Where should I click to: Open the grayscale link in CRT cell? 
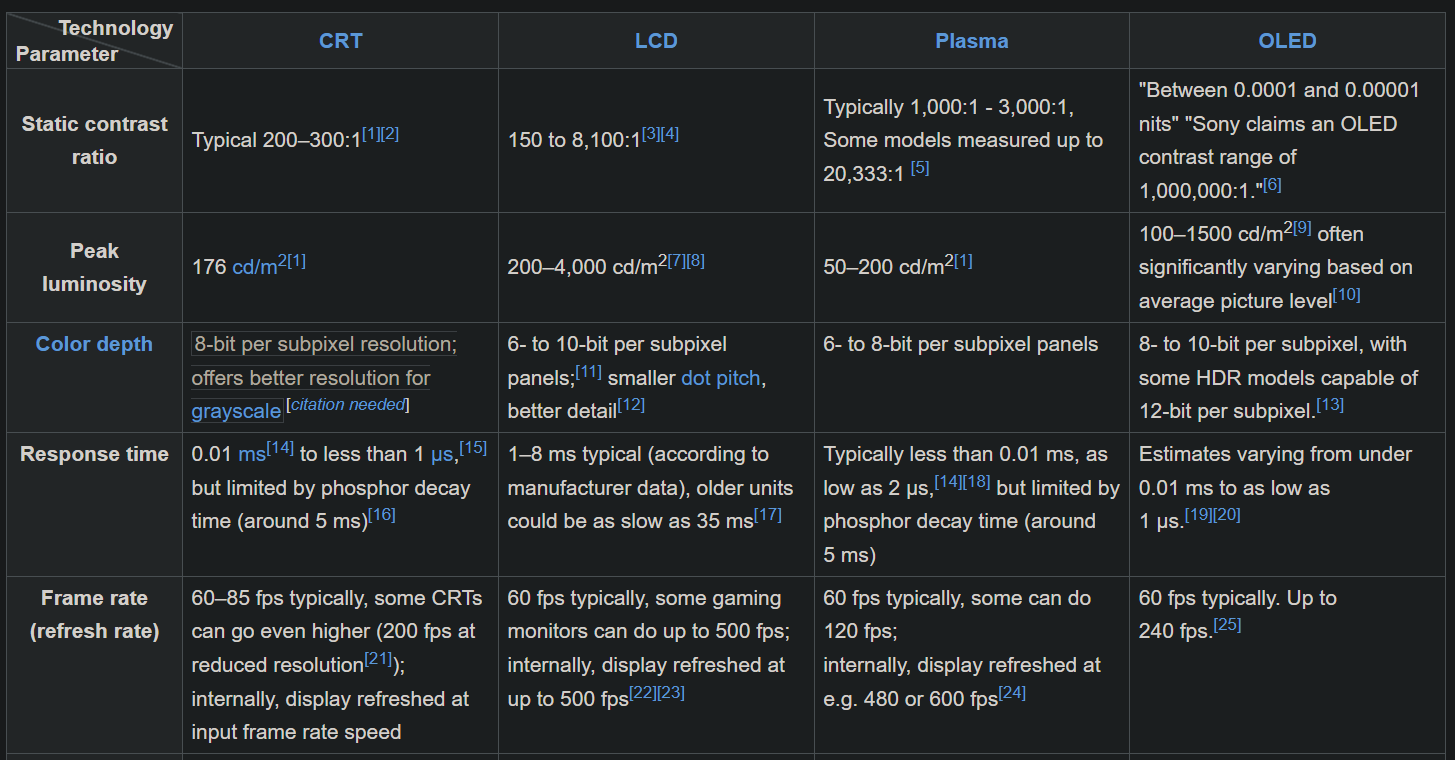pyautogui.click(x=236, y=411)
